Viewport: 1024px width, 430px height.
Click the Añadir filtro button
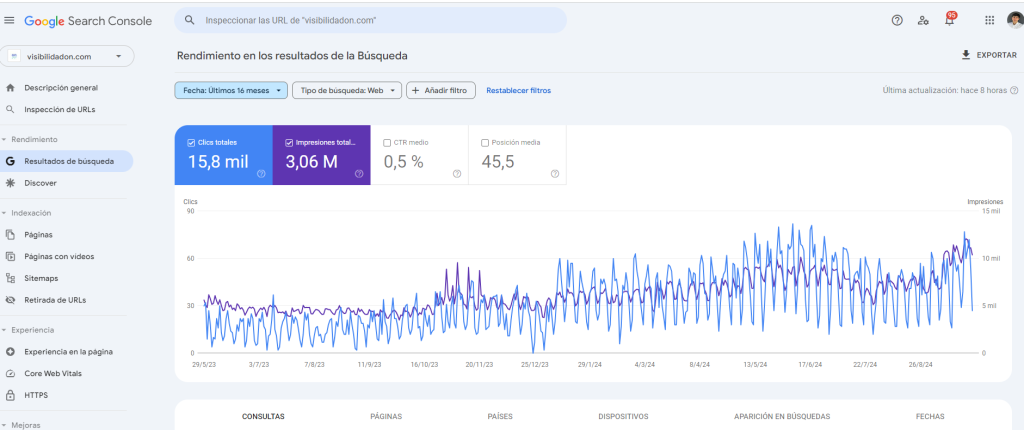(x=440, y=90)
